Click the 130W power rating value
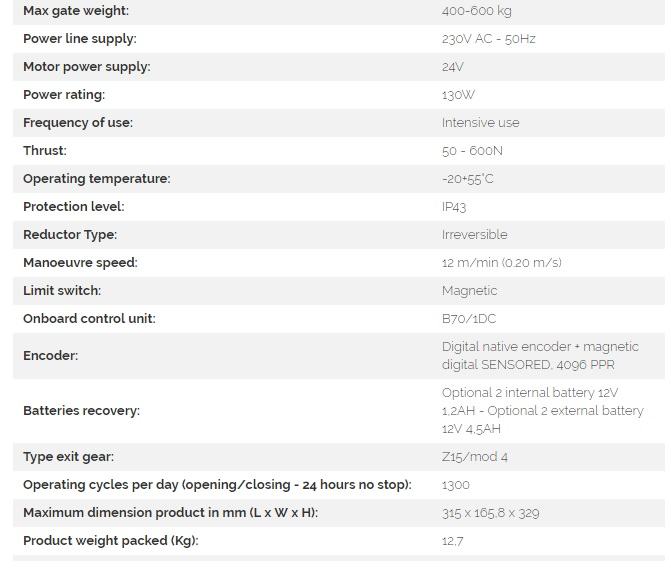The image size is (671, 573). tap(458, 95)
